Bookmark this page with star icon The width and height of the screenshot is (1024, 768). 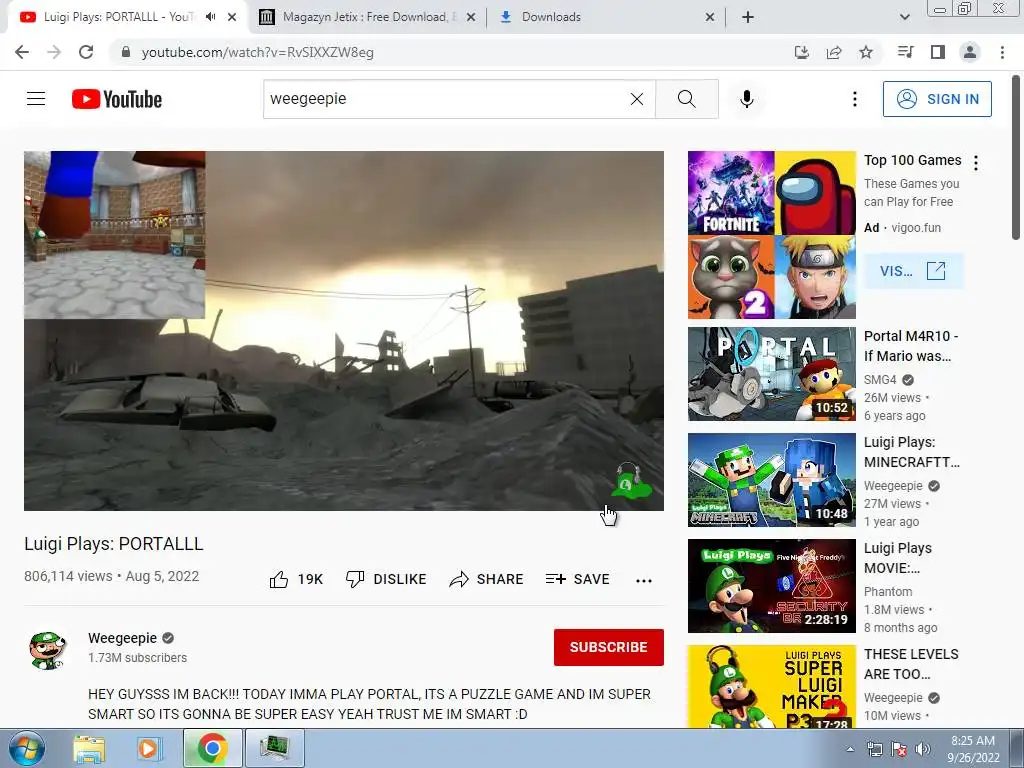[866, 52]
